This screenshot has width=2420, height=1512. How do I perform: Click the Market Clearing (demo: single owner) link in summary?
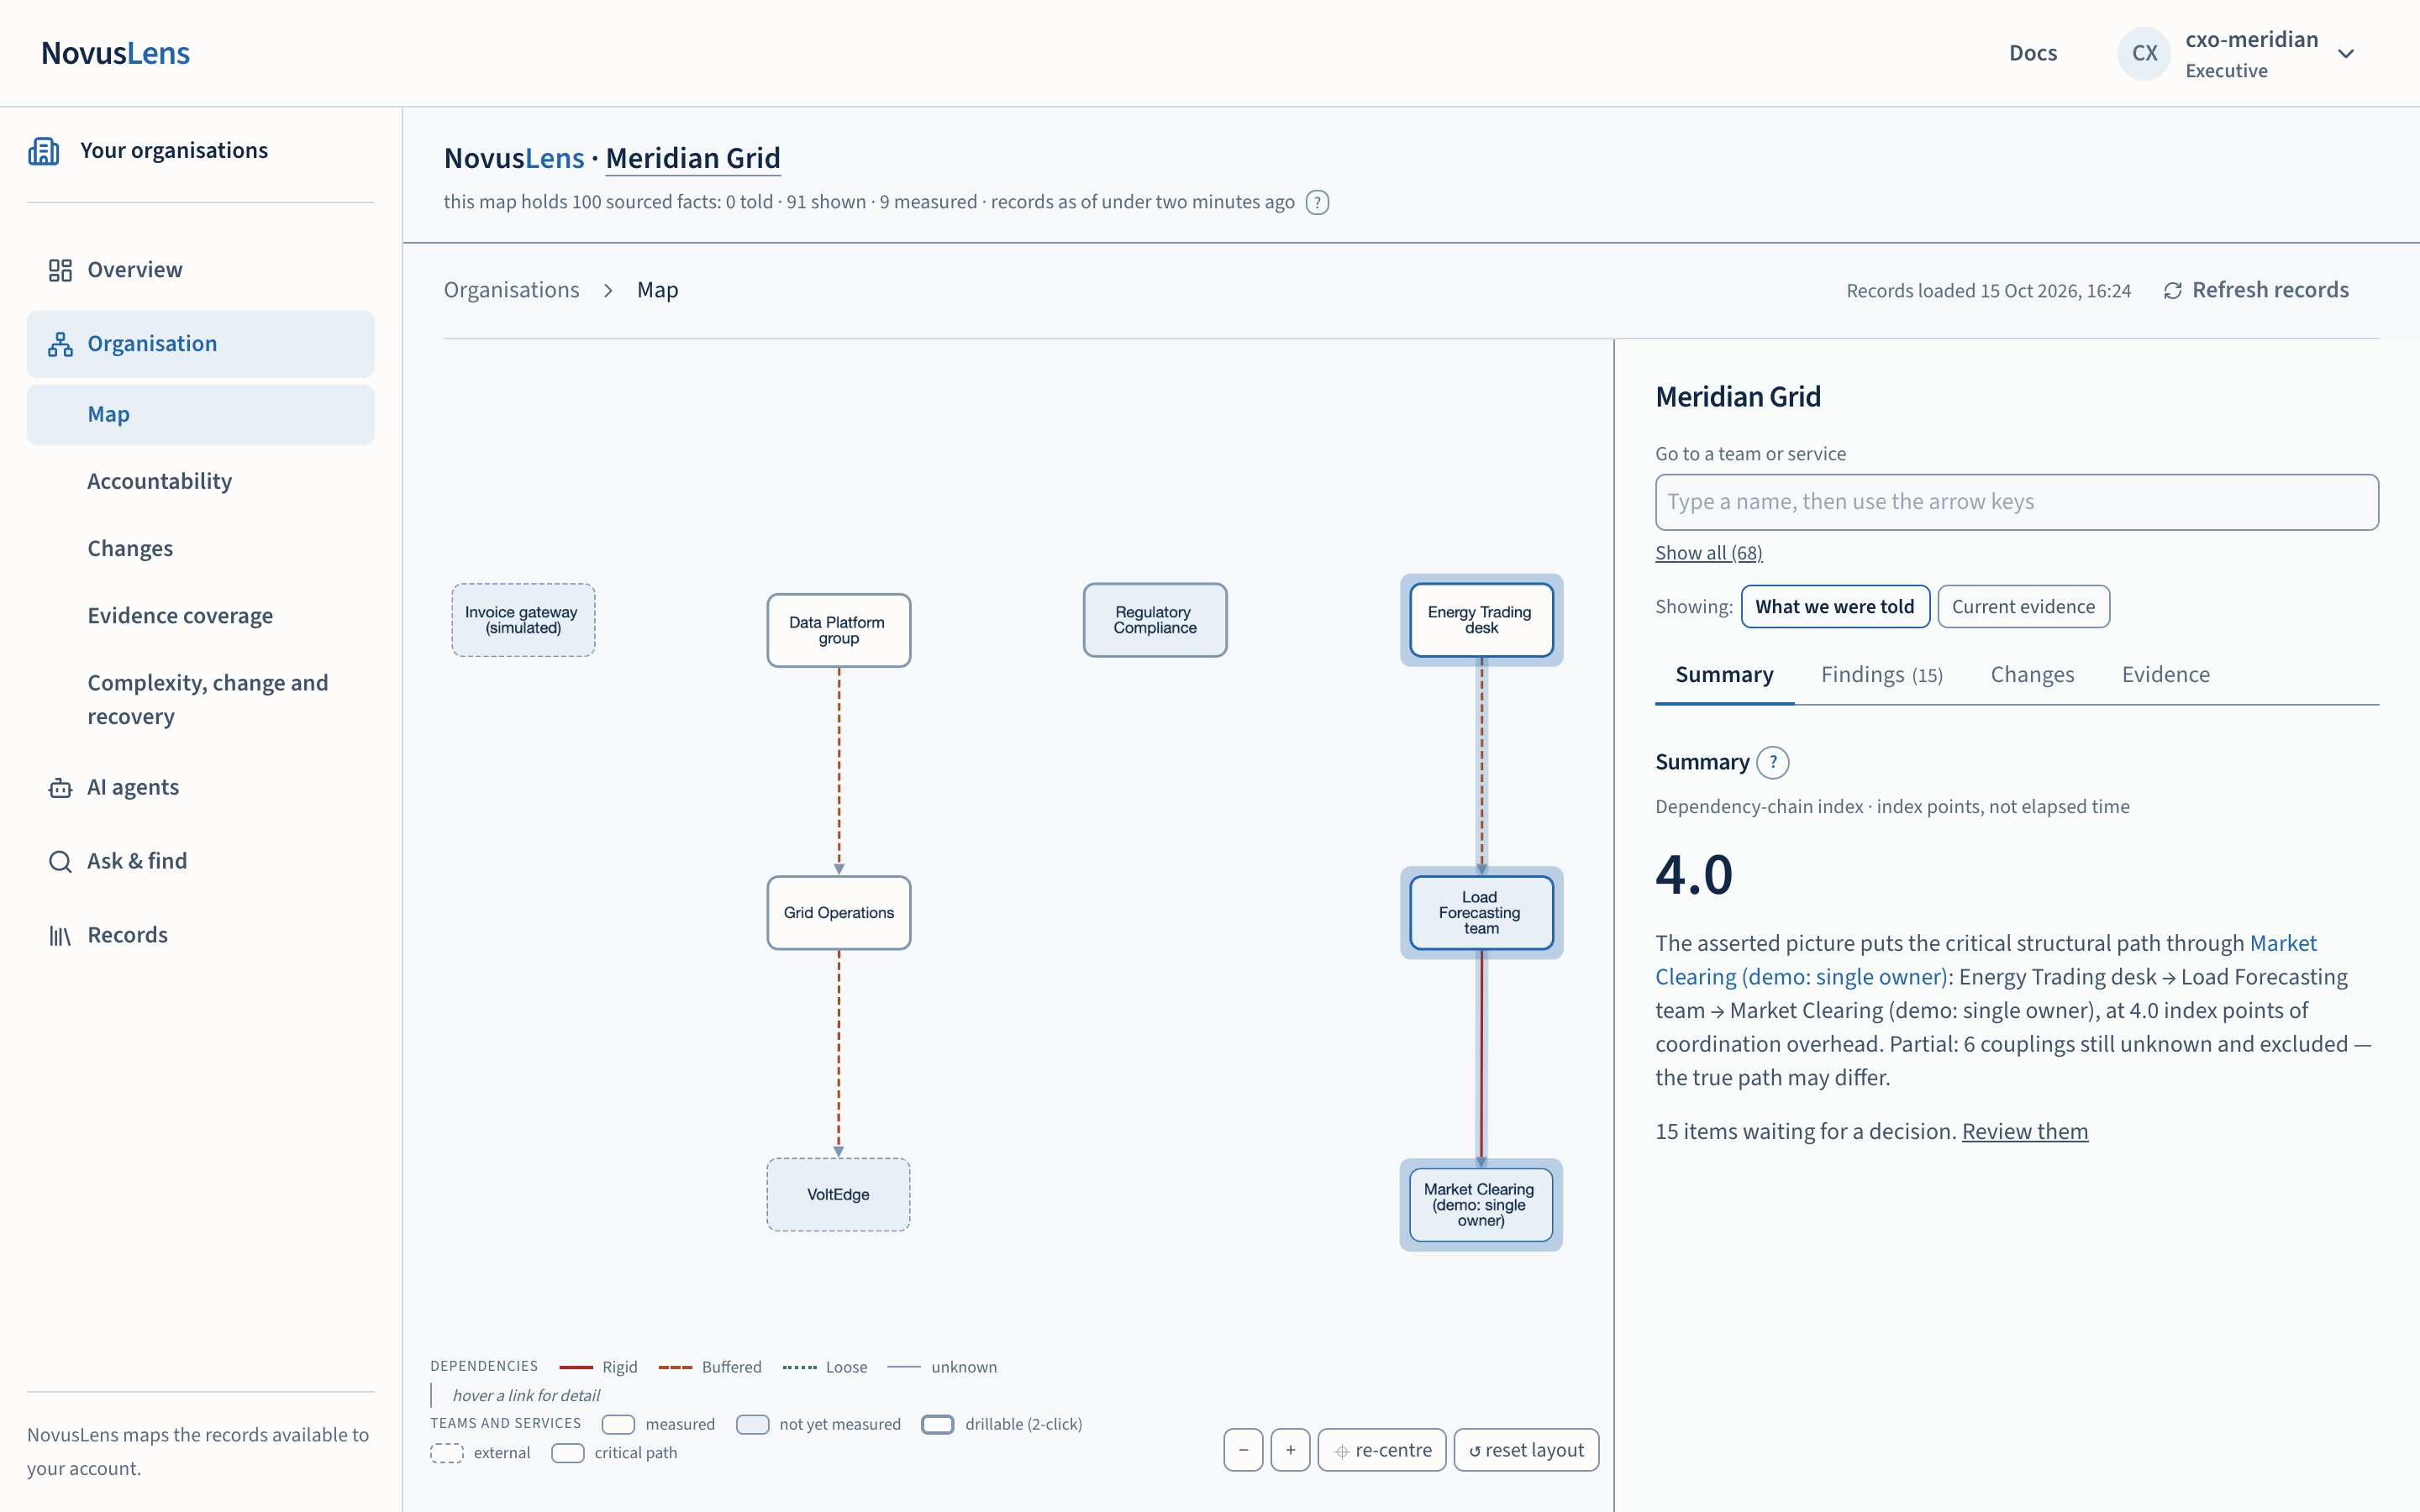tap(1985, 960)
